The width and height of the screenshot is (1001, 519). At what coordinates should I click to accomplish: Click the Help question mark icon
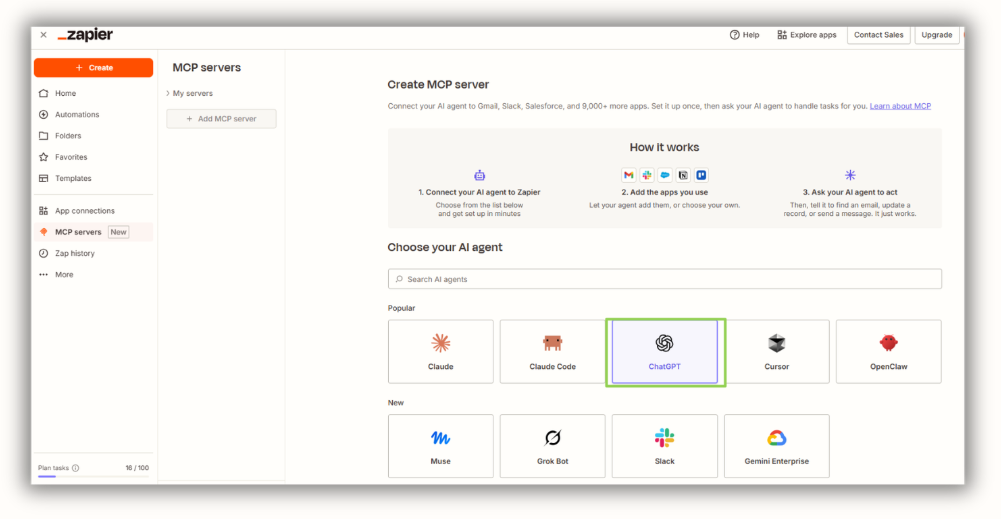pyautogui.click(x=735, y=35)
